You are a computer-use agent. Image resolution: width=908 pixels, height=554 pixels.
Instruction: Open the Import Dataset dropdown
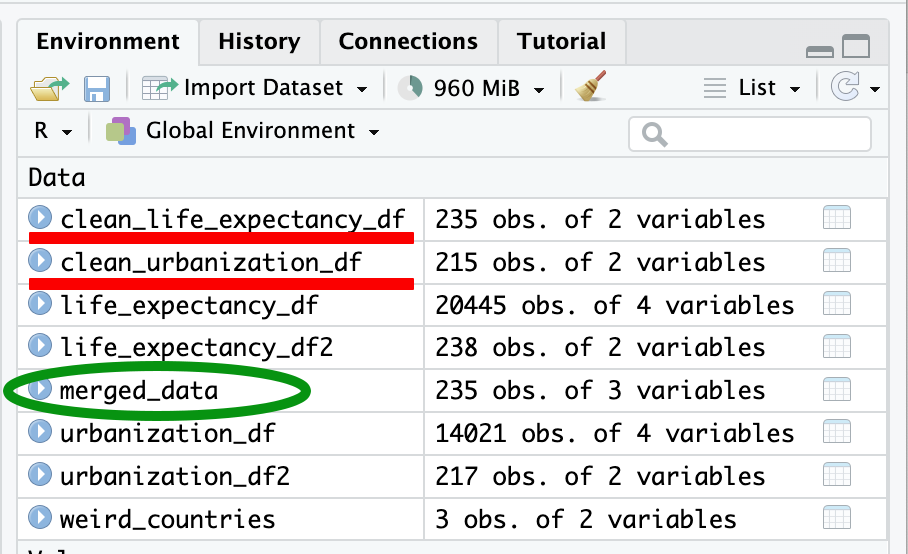(x=255, y=88)
